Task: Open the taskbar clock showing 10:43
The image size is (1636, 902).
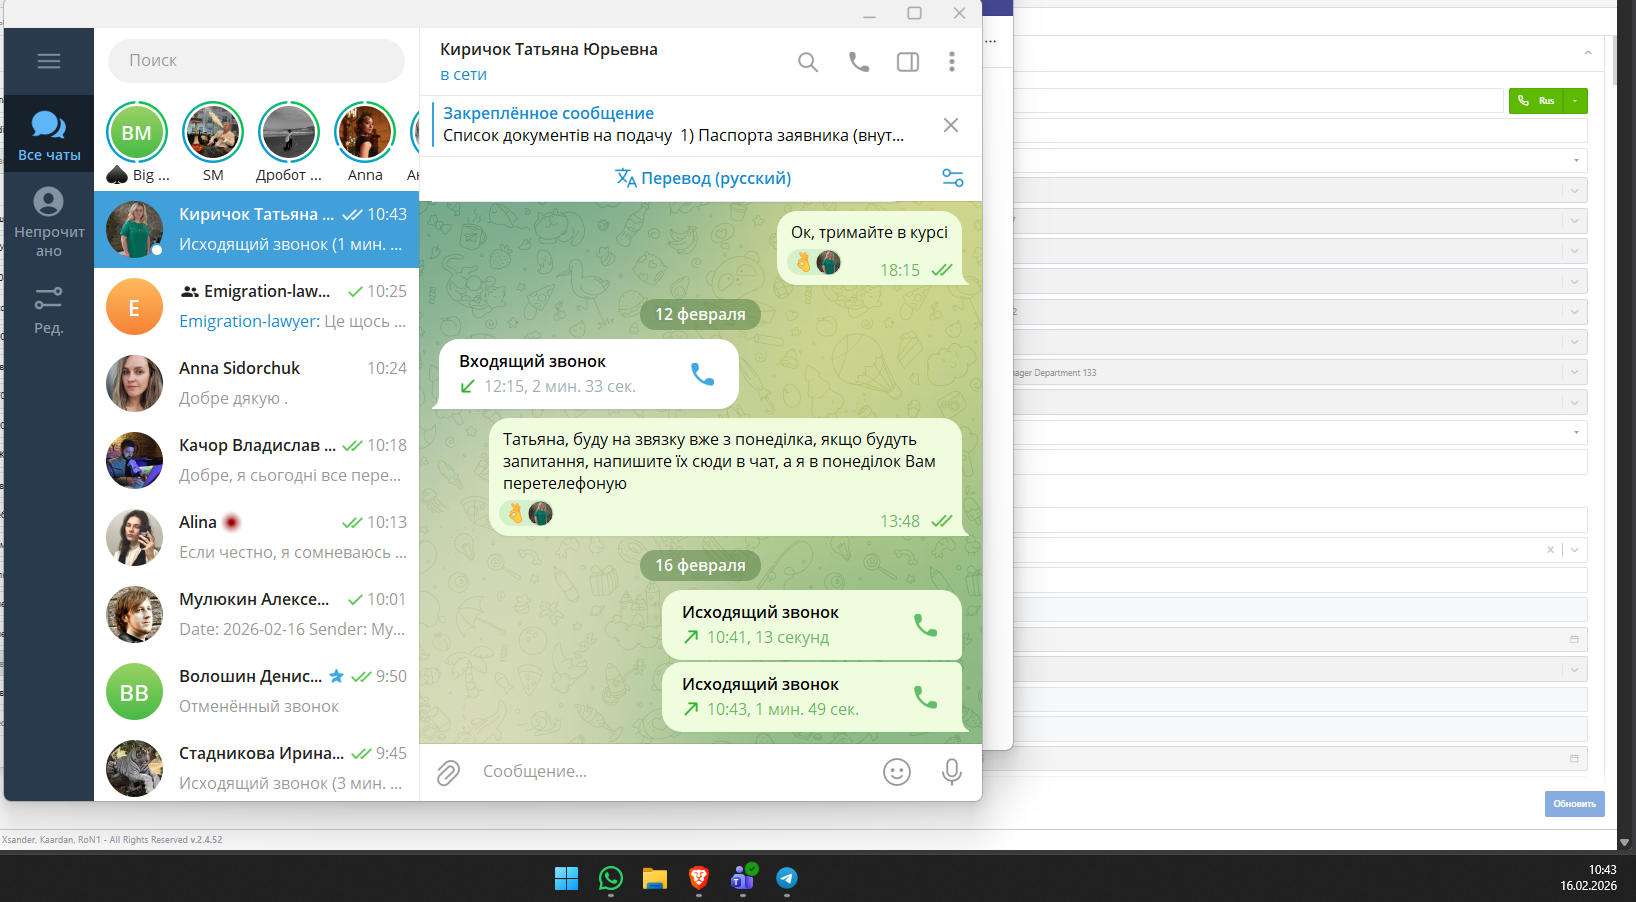Action: [1589, 877]
